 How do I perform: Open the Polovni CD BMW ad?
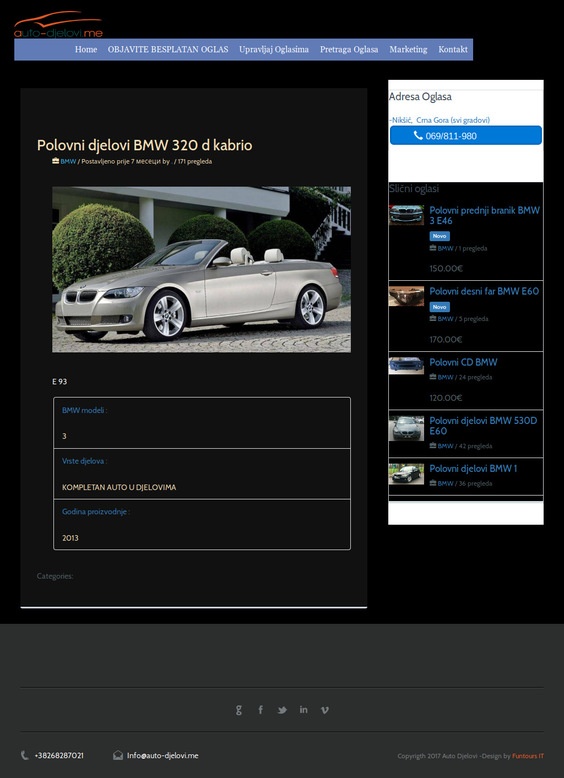pyautogui.click(x=463, y=362)
